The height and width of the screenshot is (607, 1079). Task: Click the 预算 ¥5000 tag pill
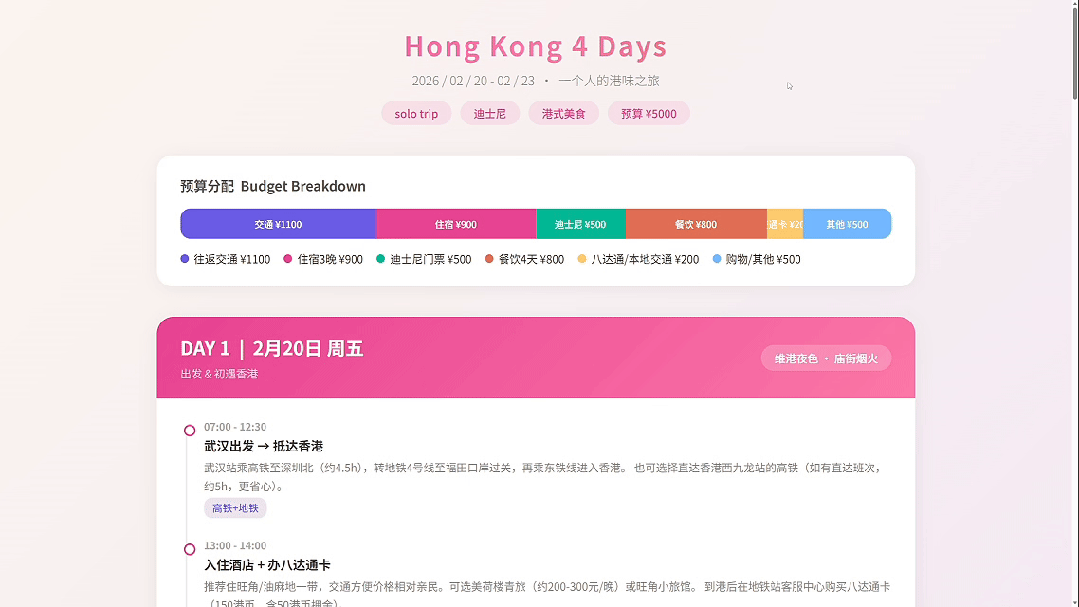648,113
